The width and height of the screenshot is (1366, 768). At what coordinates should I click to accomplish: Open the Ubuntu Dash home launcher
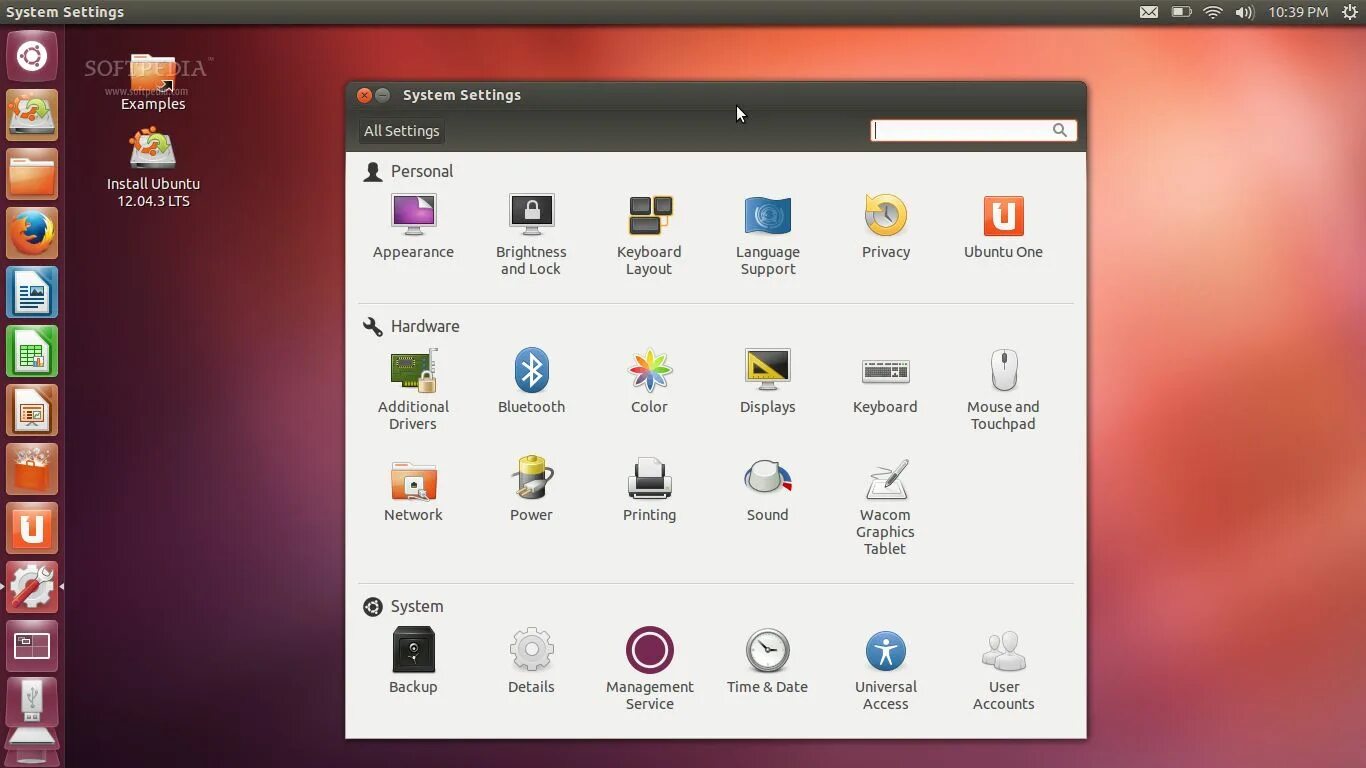[32, 56]
